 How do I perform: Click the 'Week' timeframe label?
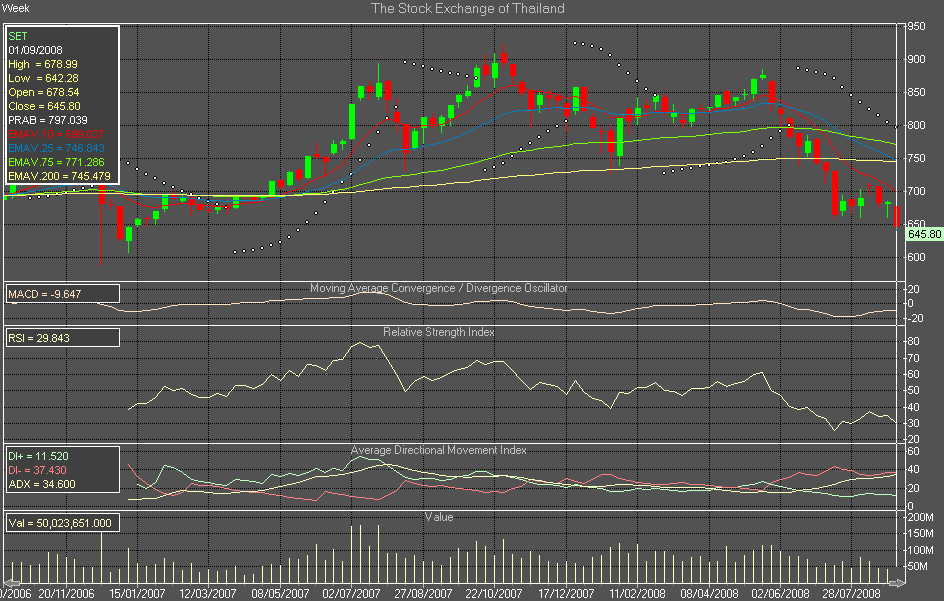coord(15,8)
